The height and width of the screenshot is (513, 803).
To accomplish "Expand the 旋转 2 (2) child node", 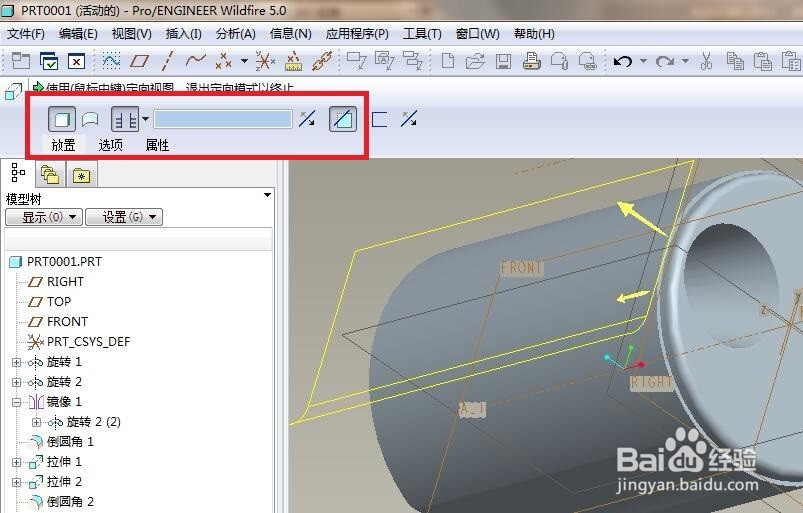I will coord(36,422).
